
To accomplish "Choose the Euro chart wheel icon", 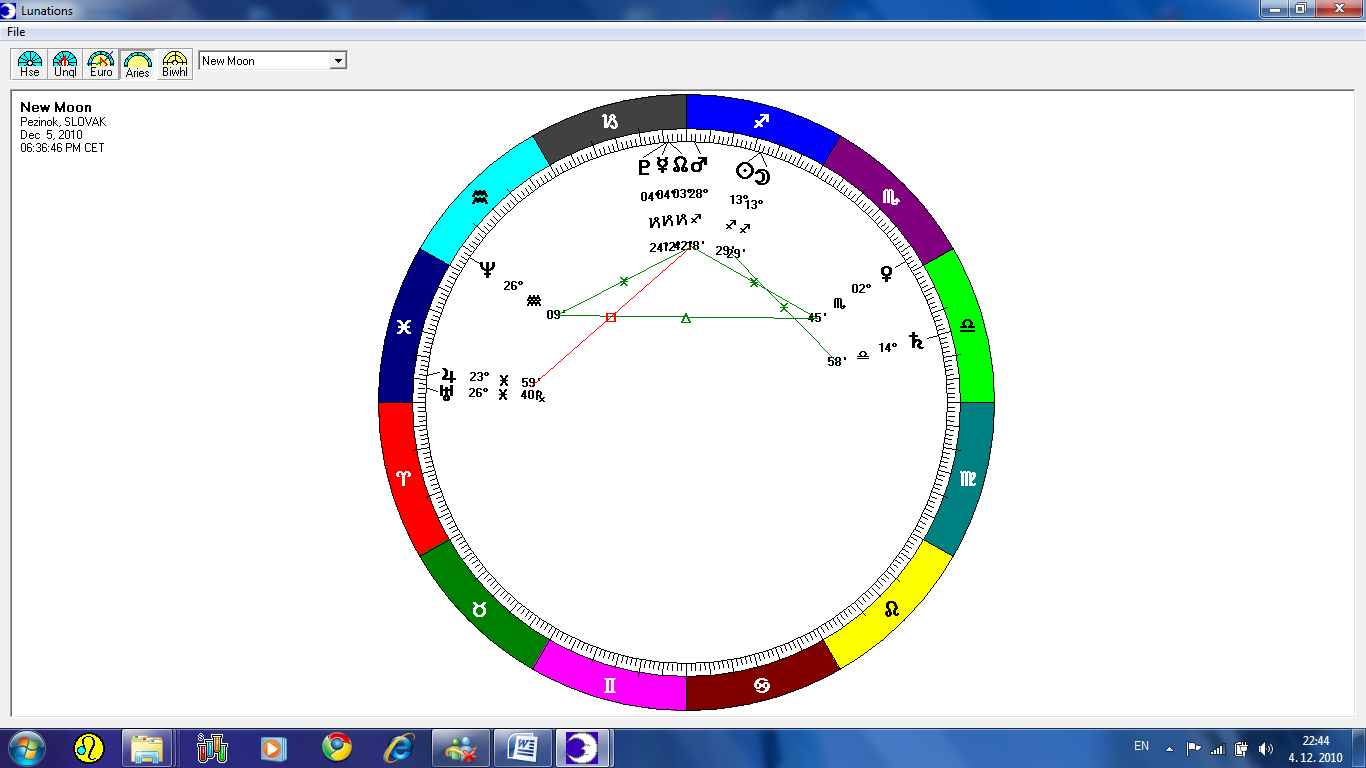I will point(101,64).
